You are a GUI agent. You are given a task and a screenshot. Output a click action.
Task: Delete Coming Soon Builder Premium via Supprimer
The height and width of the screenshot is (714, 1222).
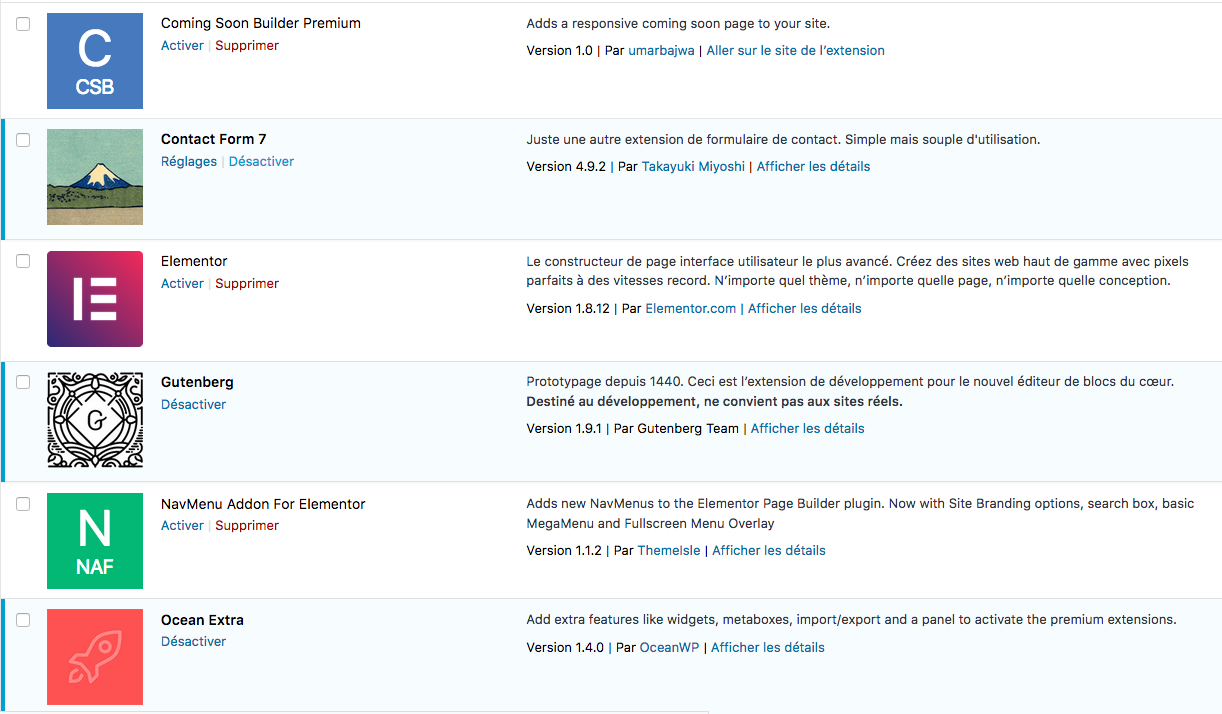[247, 46]
